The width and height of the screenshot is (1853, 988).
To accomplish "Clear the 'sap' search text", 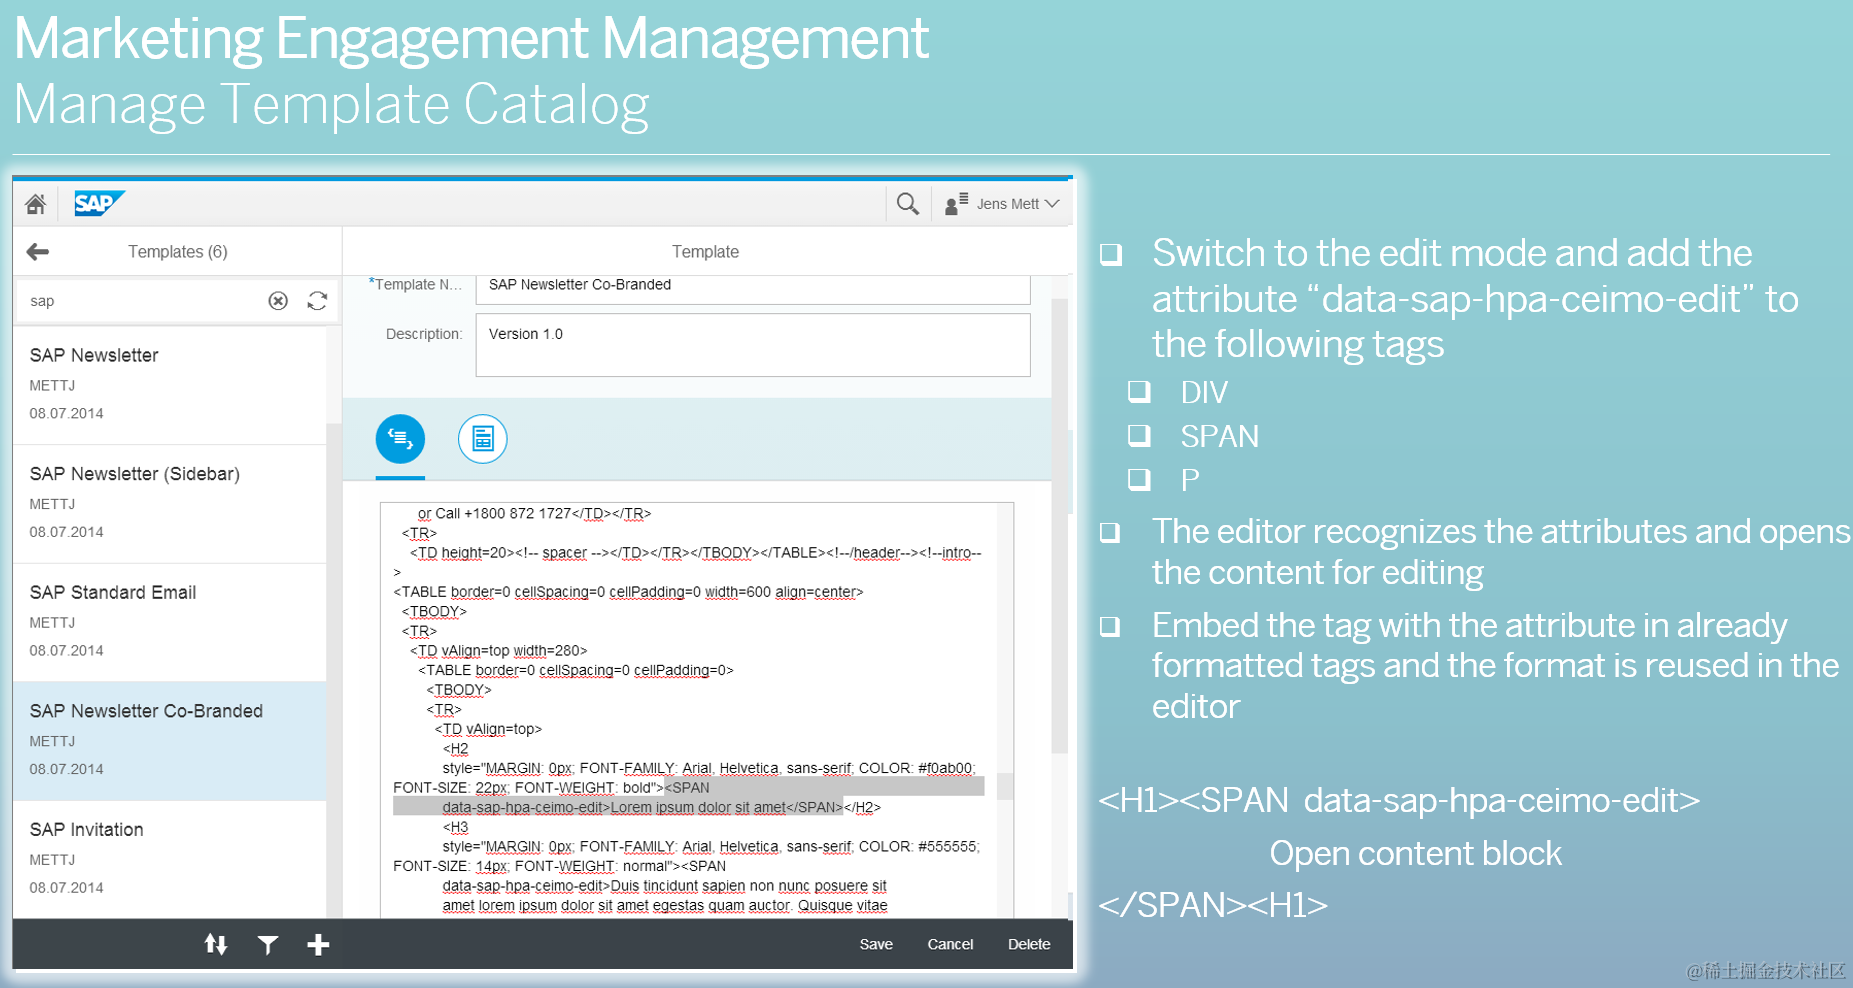I will point(278,300).
